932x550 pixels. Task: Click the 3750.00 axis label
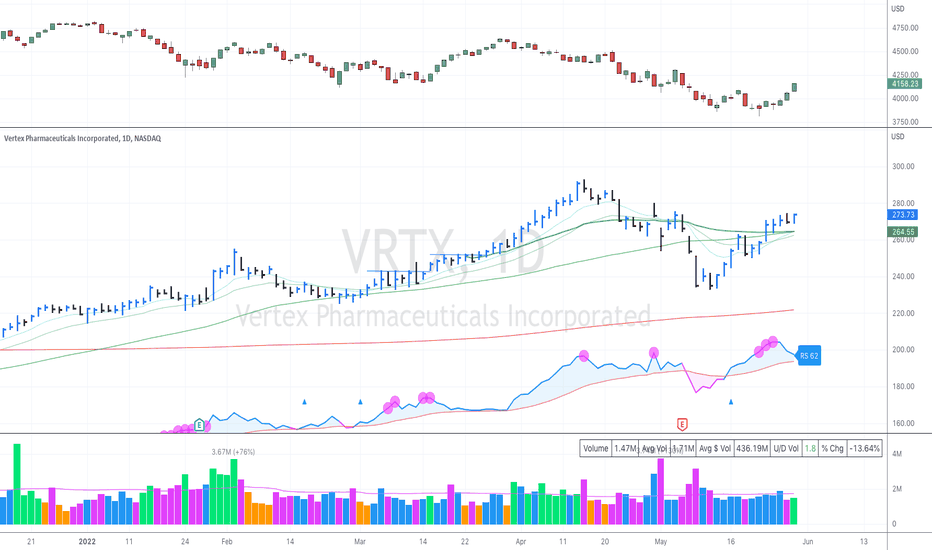(x=905, y=122)
